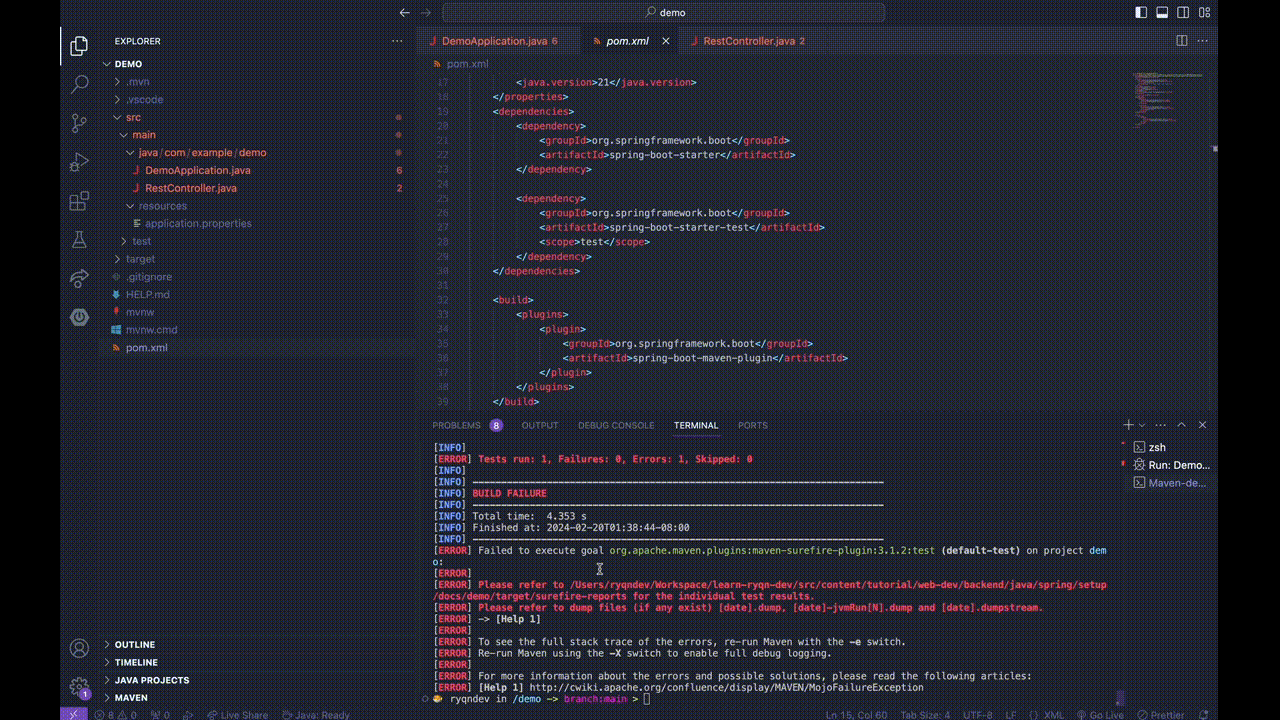Close the bottom panel
This screenshot has height=720, width=1280.
(1202, 425)
